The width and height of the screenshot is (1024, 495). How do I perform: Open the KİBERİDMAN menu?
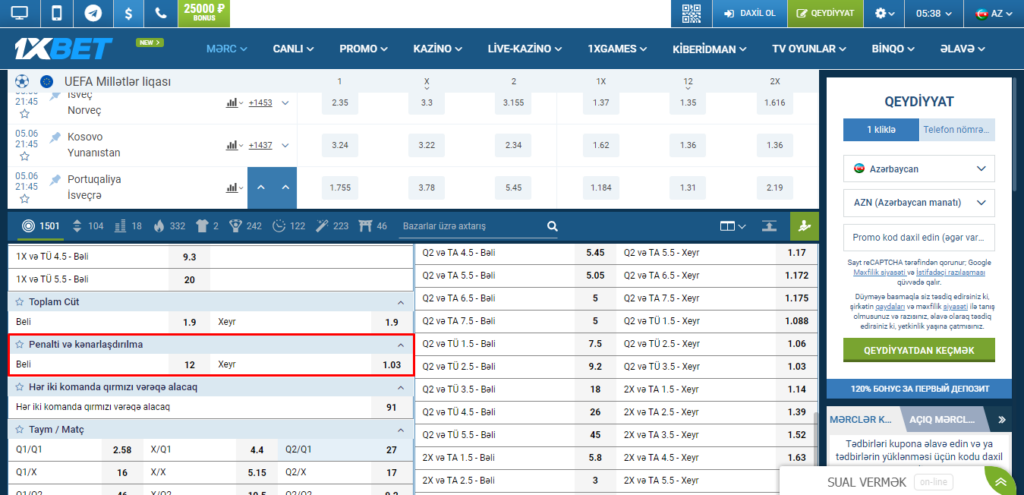coord(710,48)
